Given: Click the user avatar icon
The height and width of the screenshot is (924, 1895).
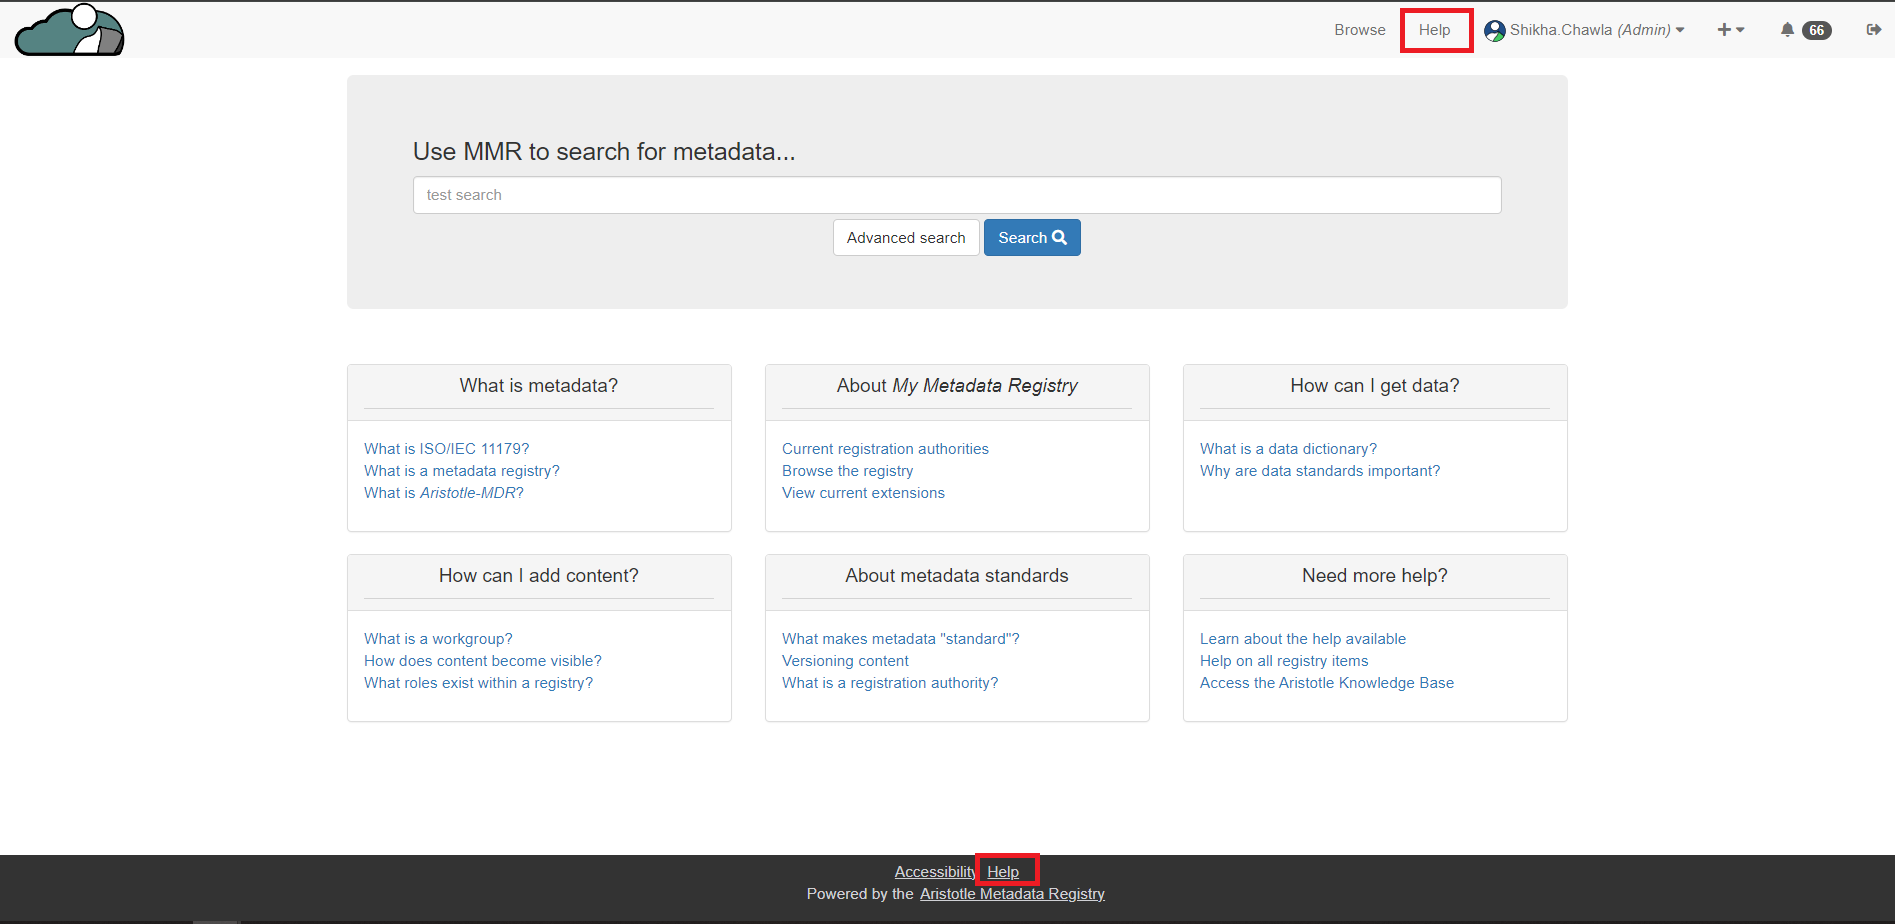Looking at the screenshot, I should 1494,31.
